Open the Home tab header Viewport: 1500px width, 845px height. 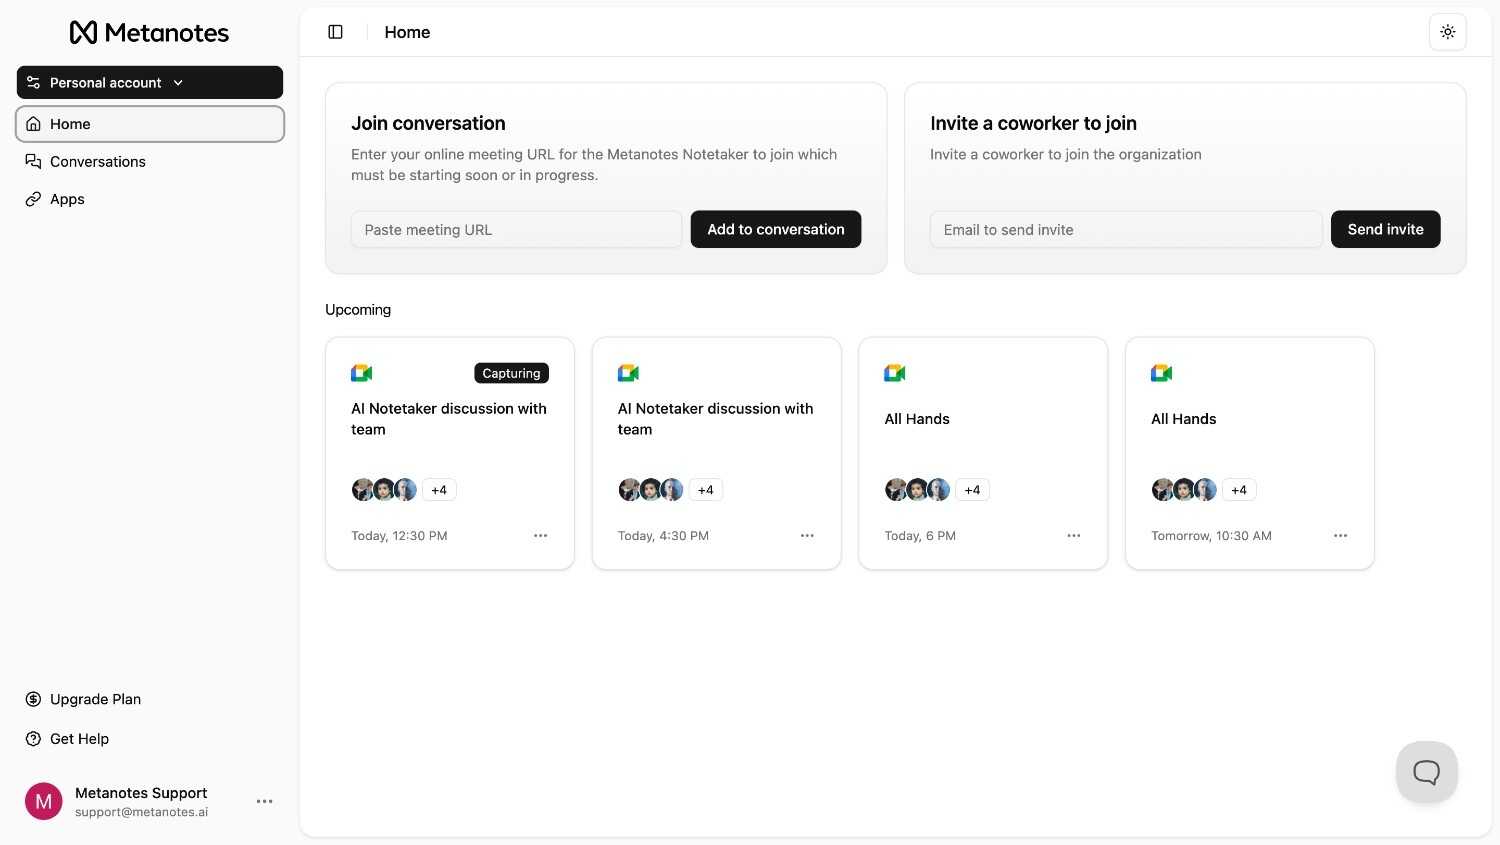click(x=406, y=31)
